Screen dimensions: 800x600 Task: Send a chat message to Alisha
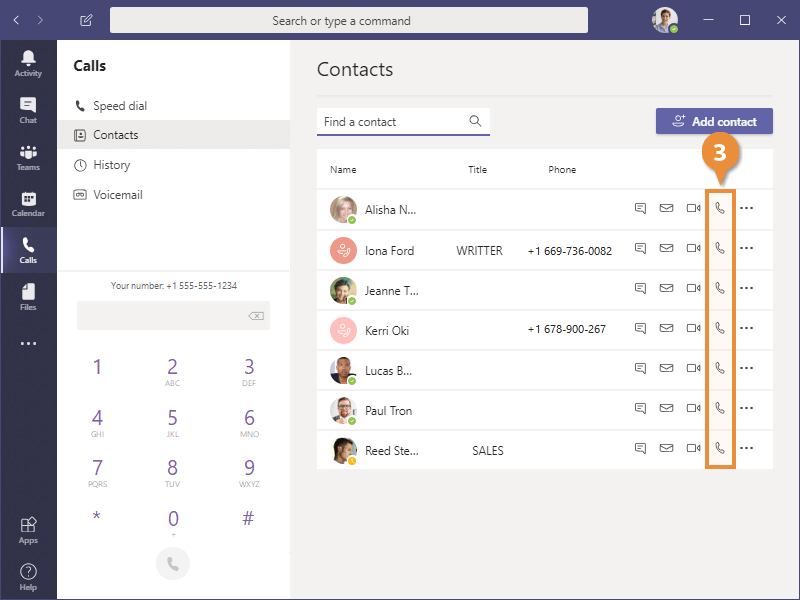tap(640, 208)
